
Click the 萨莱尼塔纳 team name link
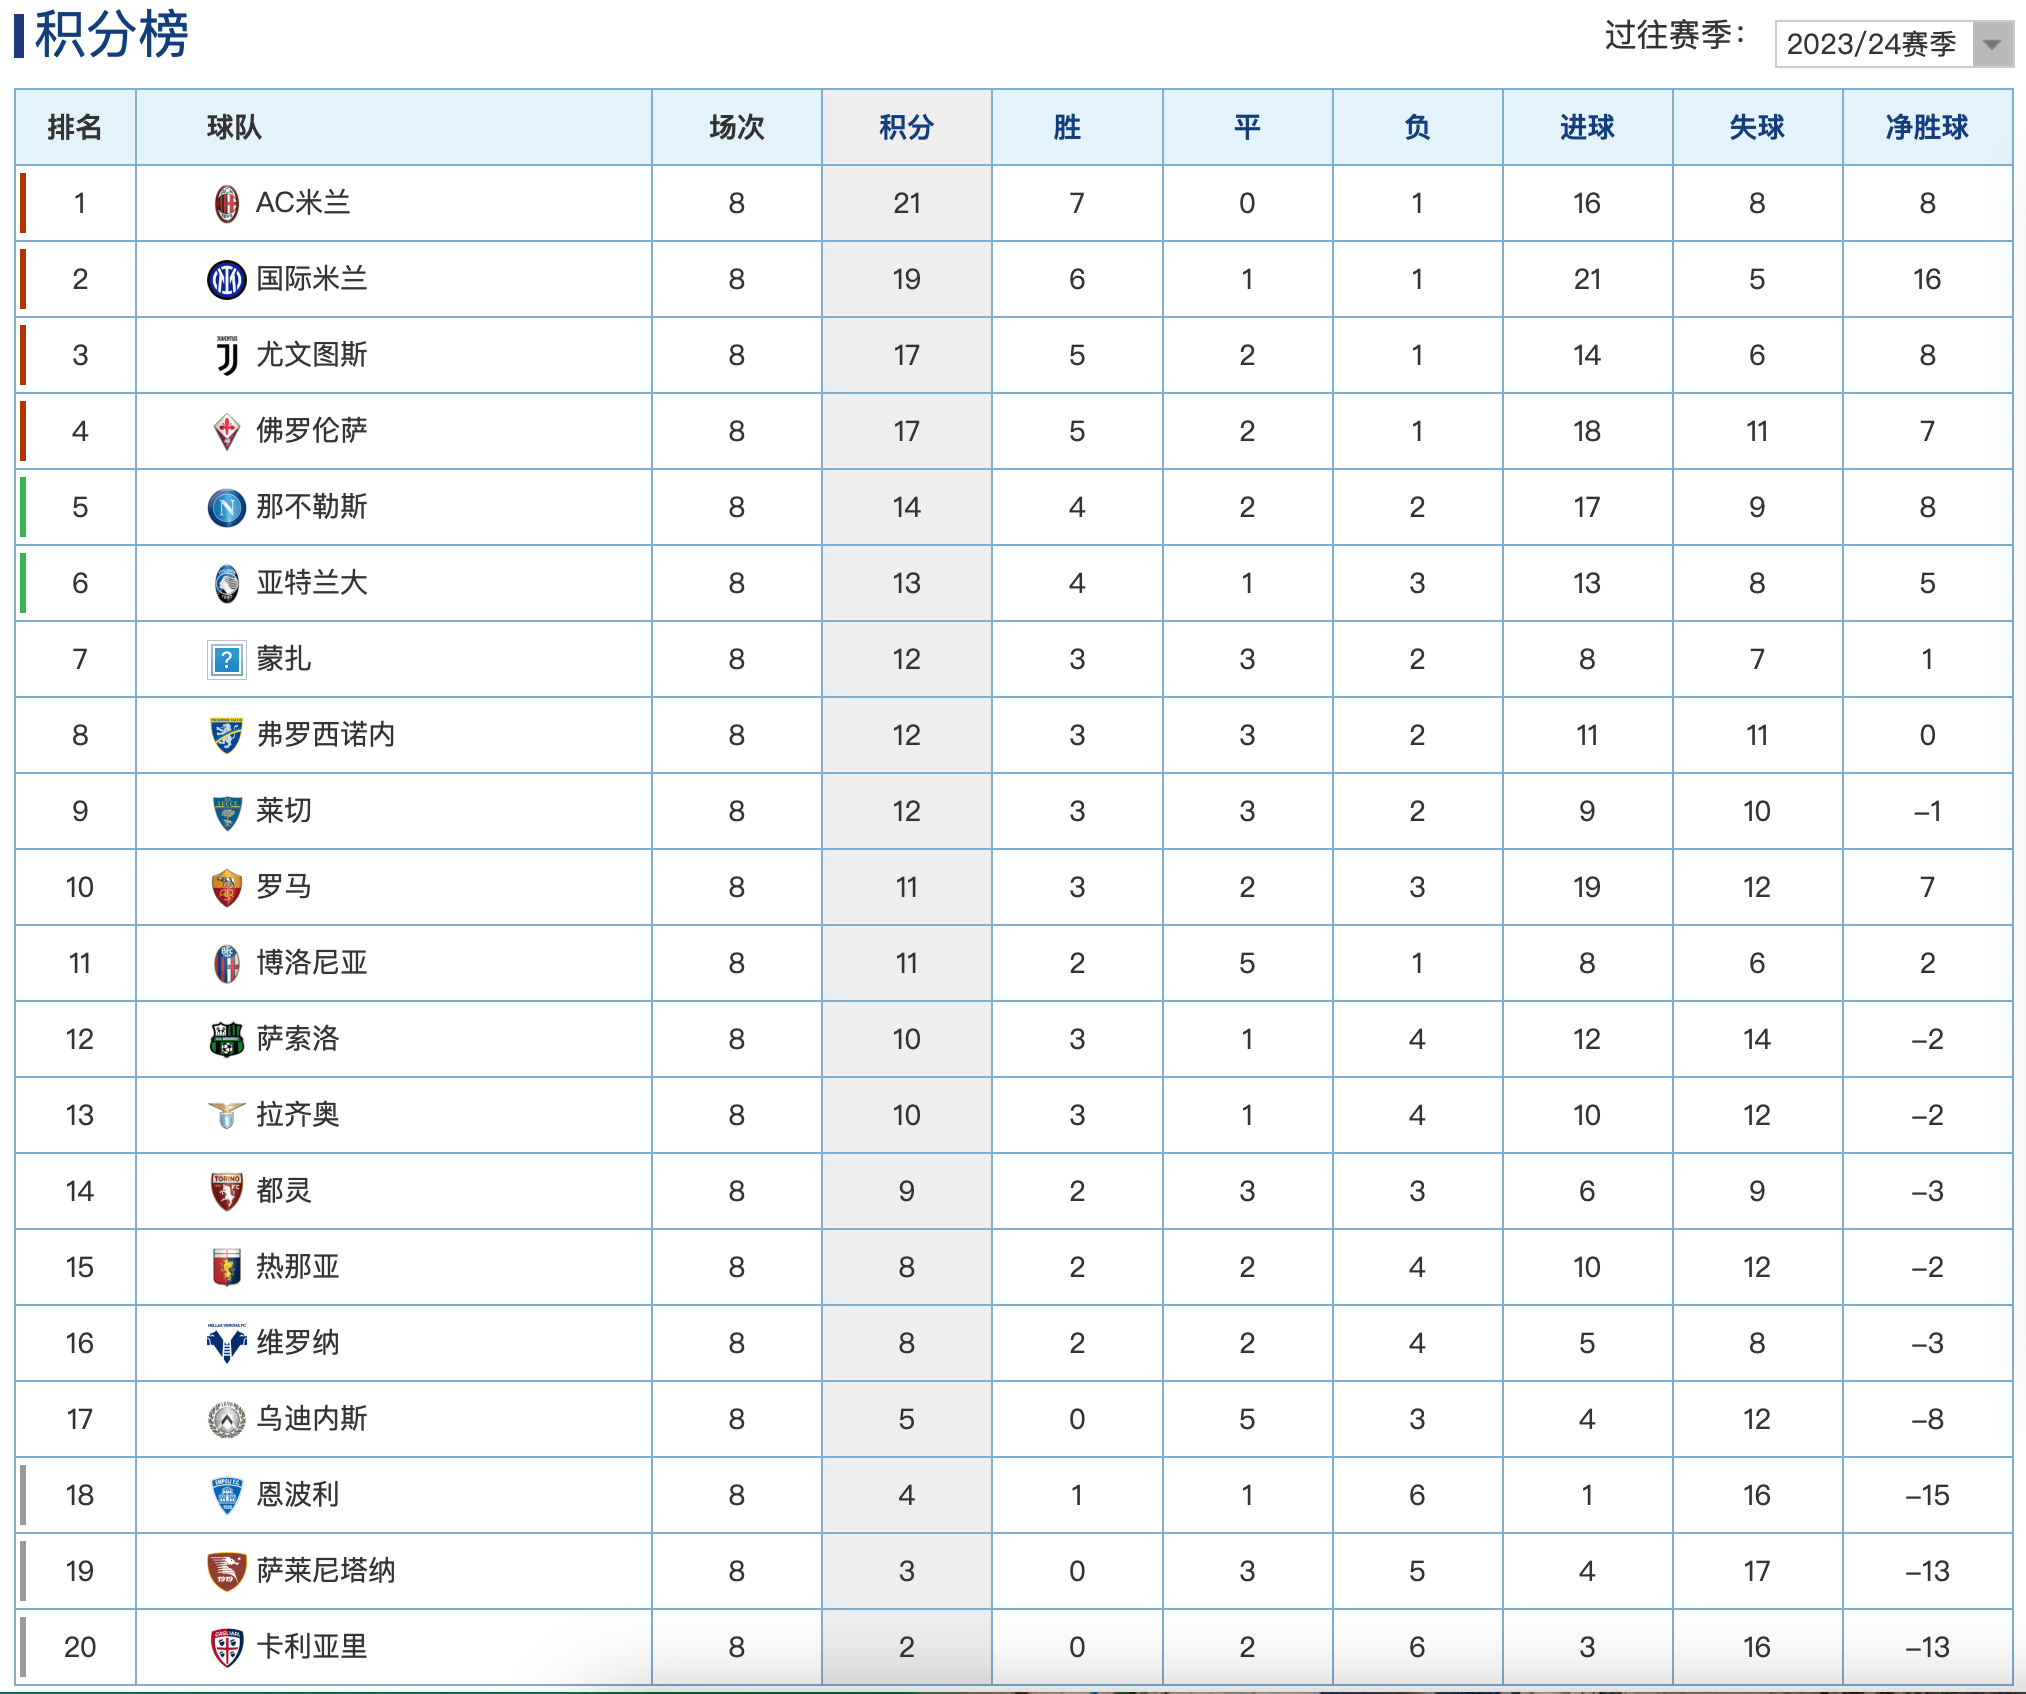325,1571
